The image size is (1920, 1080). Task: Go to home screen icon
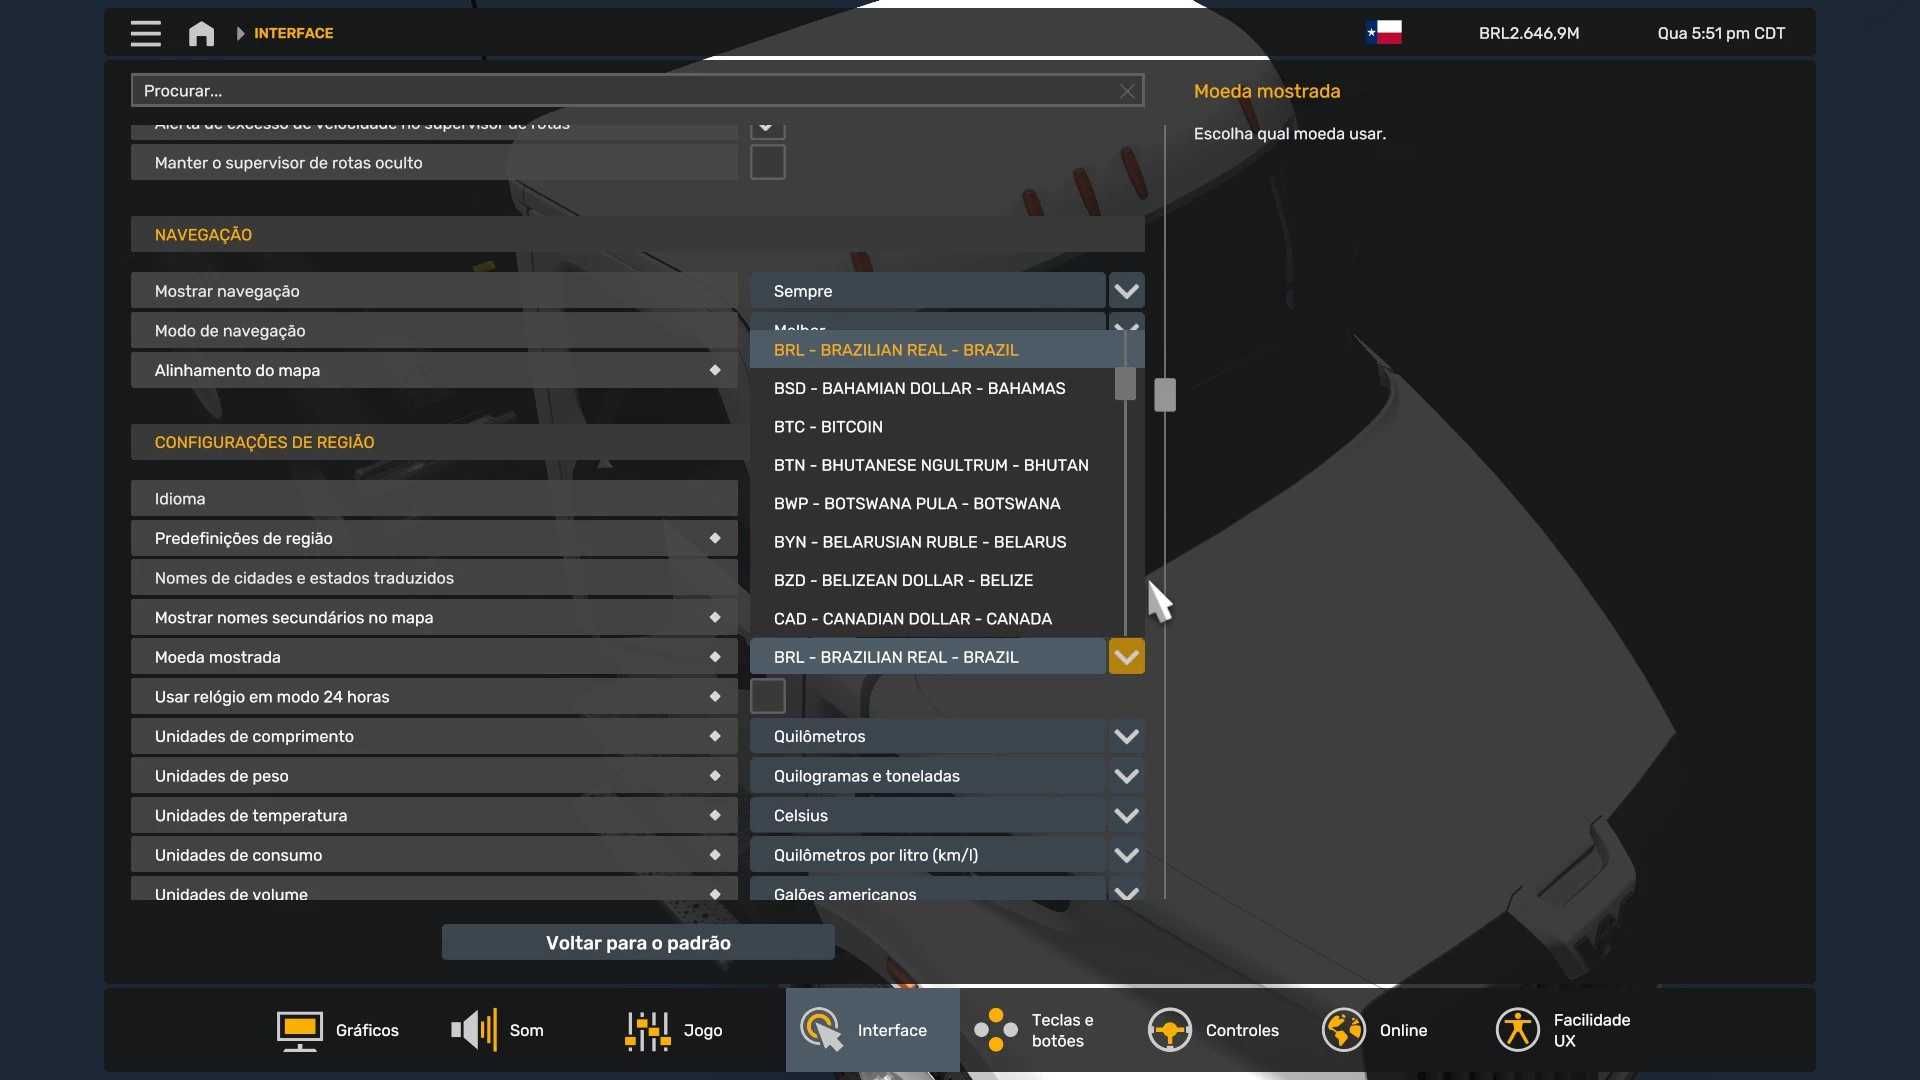click(201, 33)
